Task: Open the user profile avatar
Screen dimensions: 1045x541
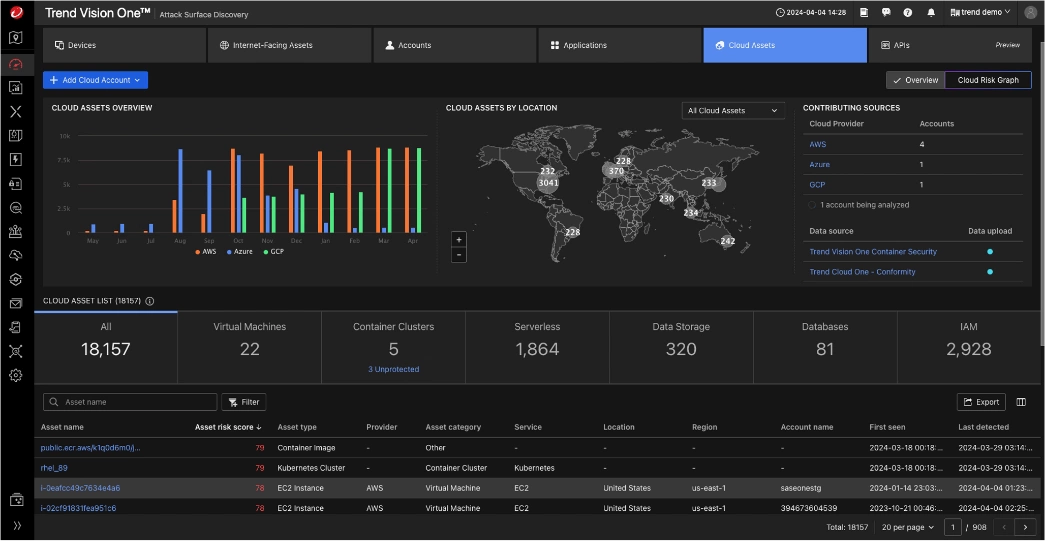Action: pos(1030,12)
